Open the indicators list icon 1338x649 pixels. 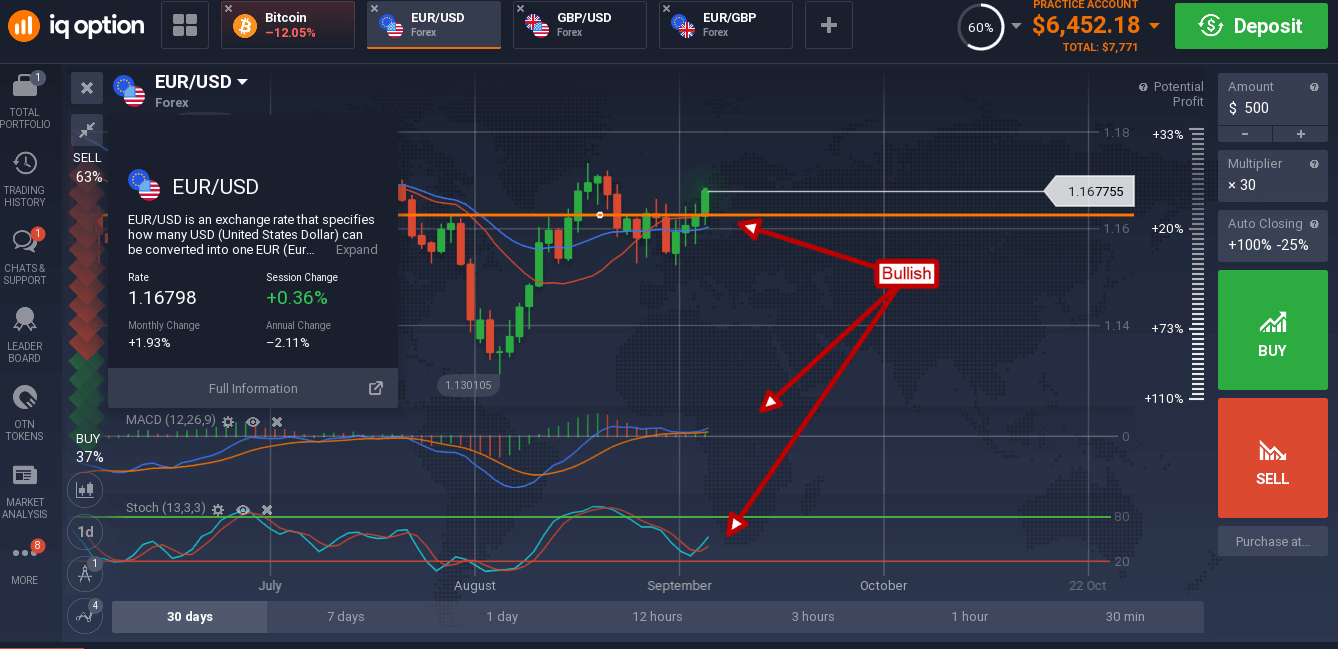pos(85,615)
